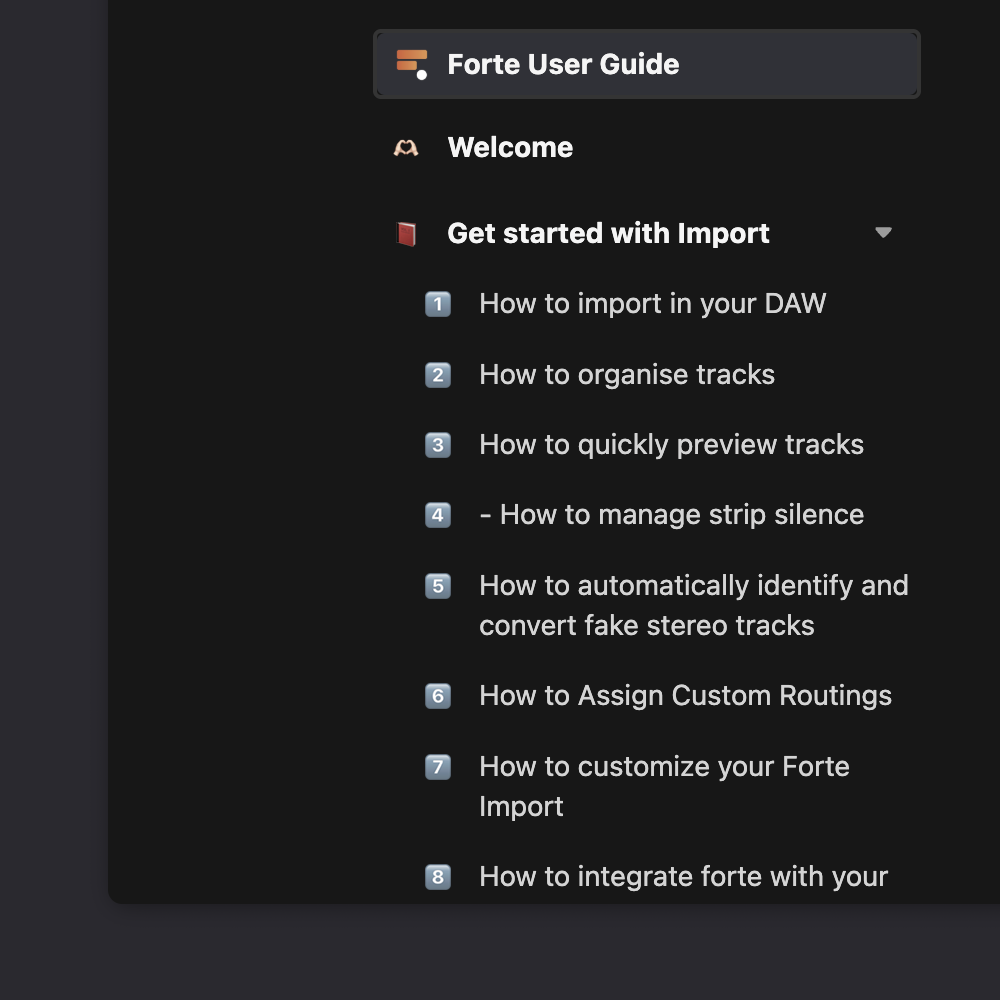This screenshot has width=1000, height=1000.
Task: Open Get started with Import section
Action: [x=608, y=233]
